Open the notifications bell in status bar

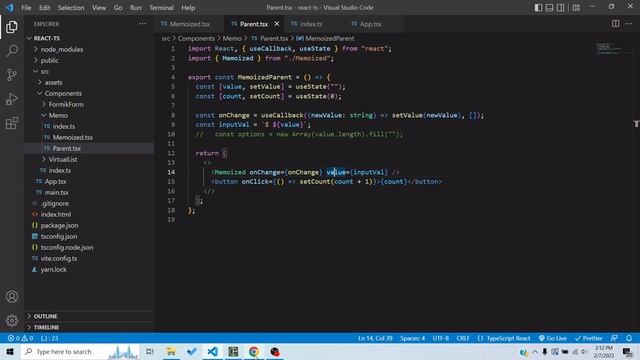coord(629,338)
